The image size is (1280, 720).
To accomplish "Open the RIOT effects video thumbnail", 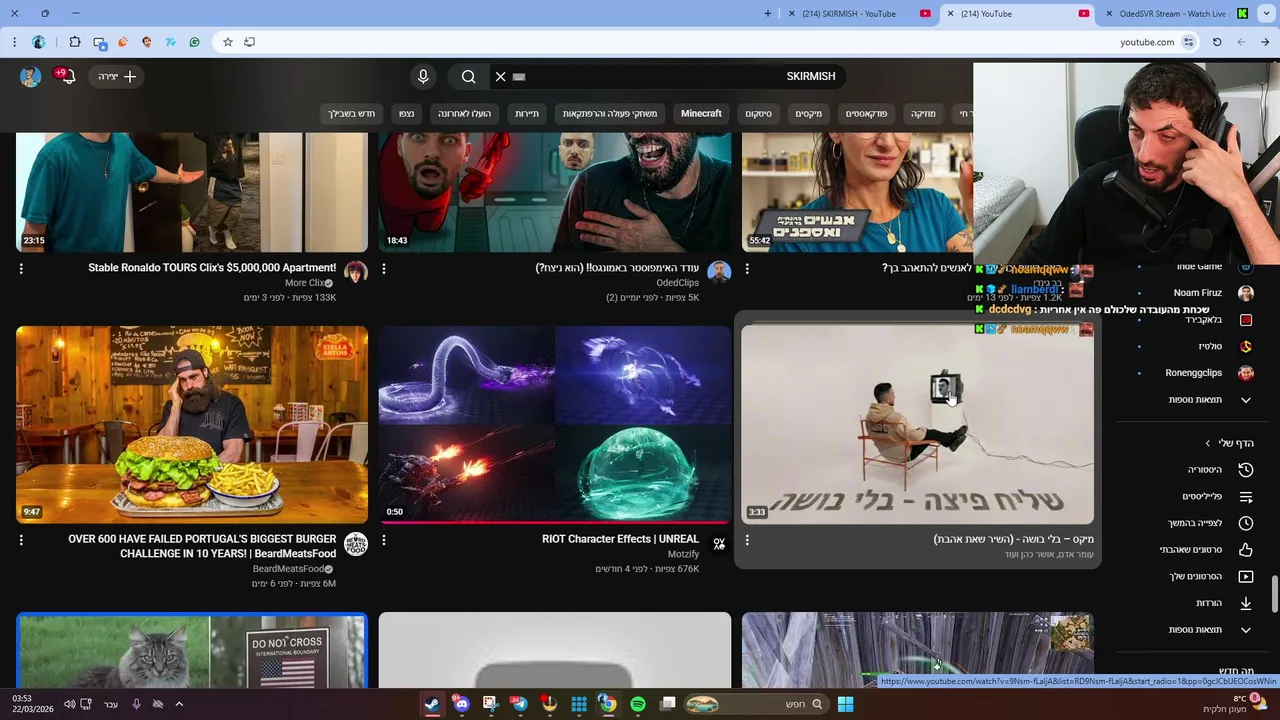I will (x=555, y=424).
